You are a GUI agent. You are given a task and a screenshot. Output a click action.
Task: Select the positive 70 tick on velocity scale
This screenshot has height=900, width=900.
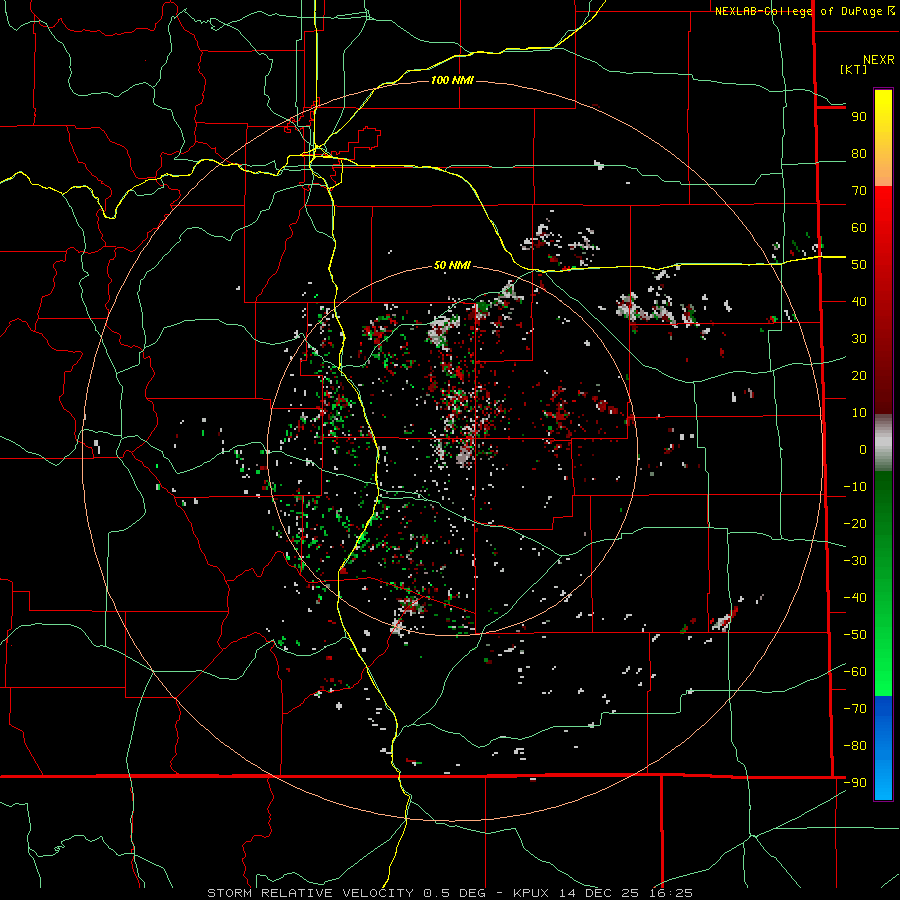click(x=859, y=191)
